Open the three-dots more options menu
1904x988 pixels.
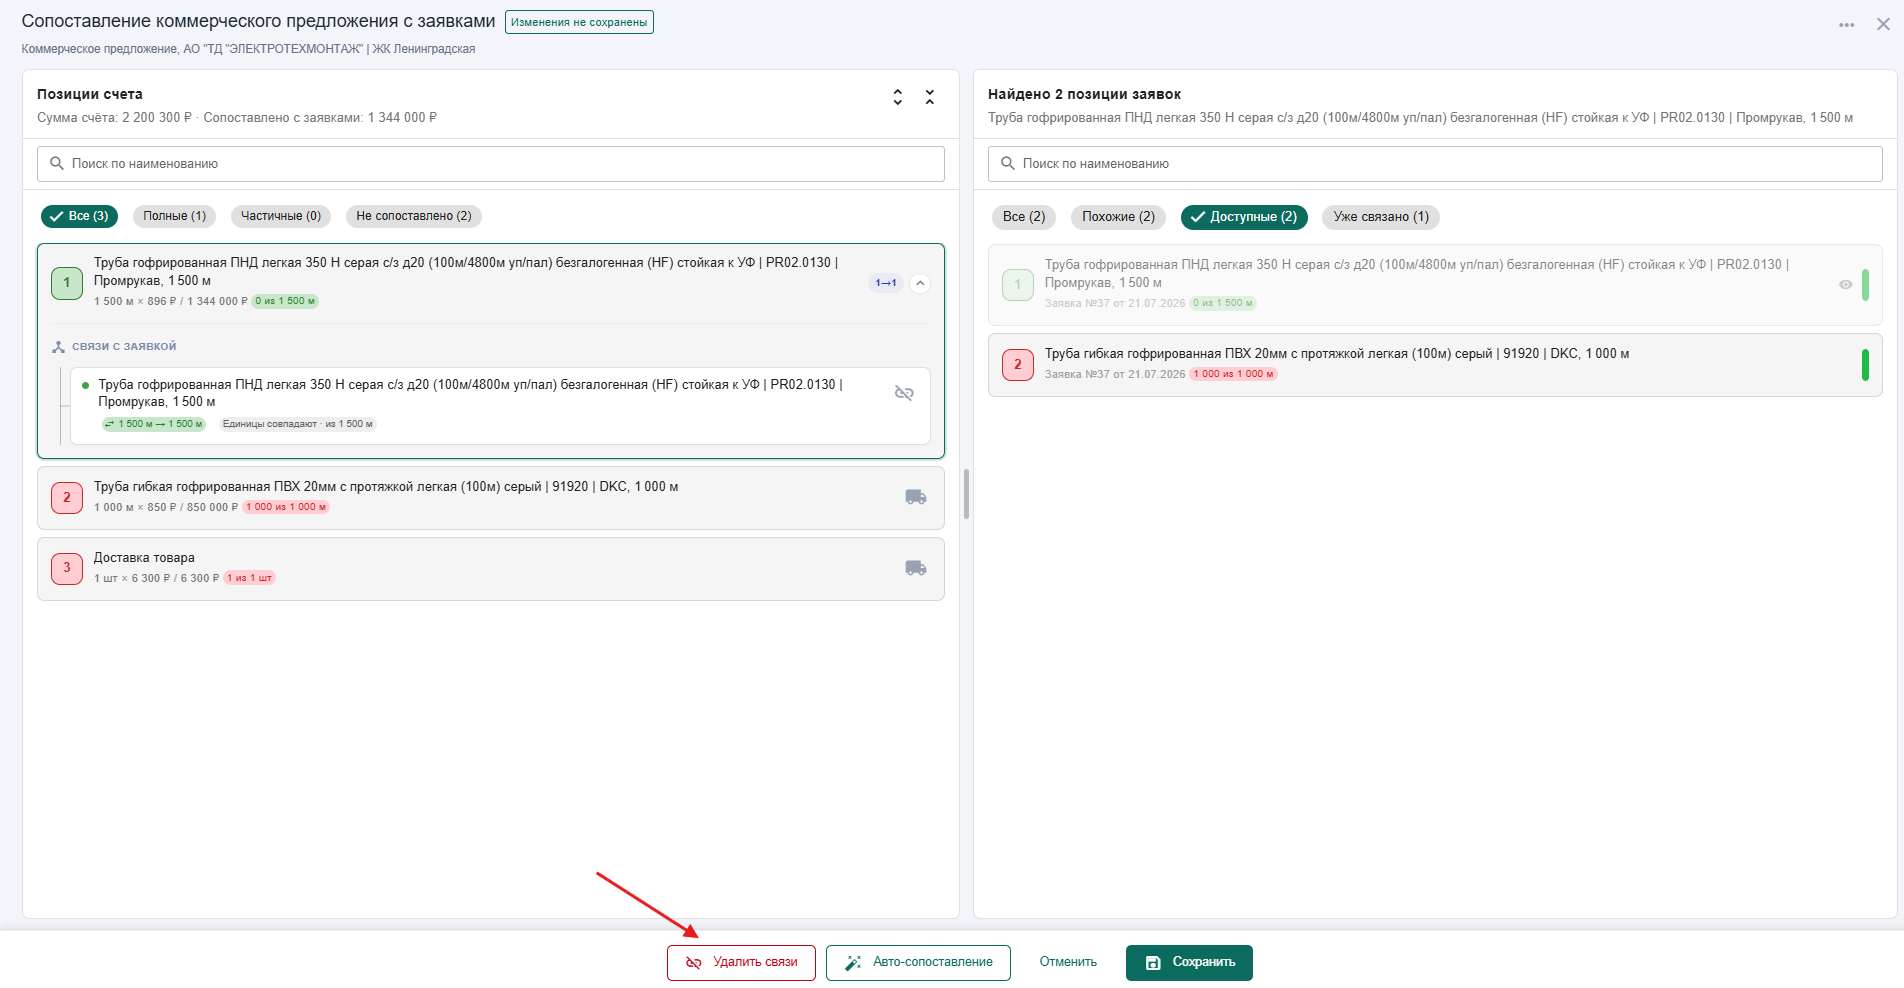pyautogui.click(x=1846, y=25)
